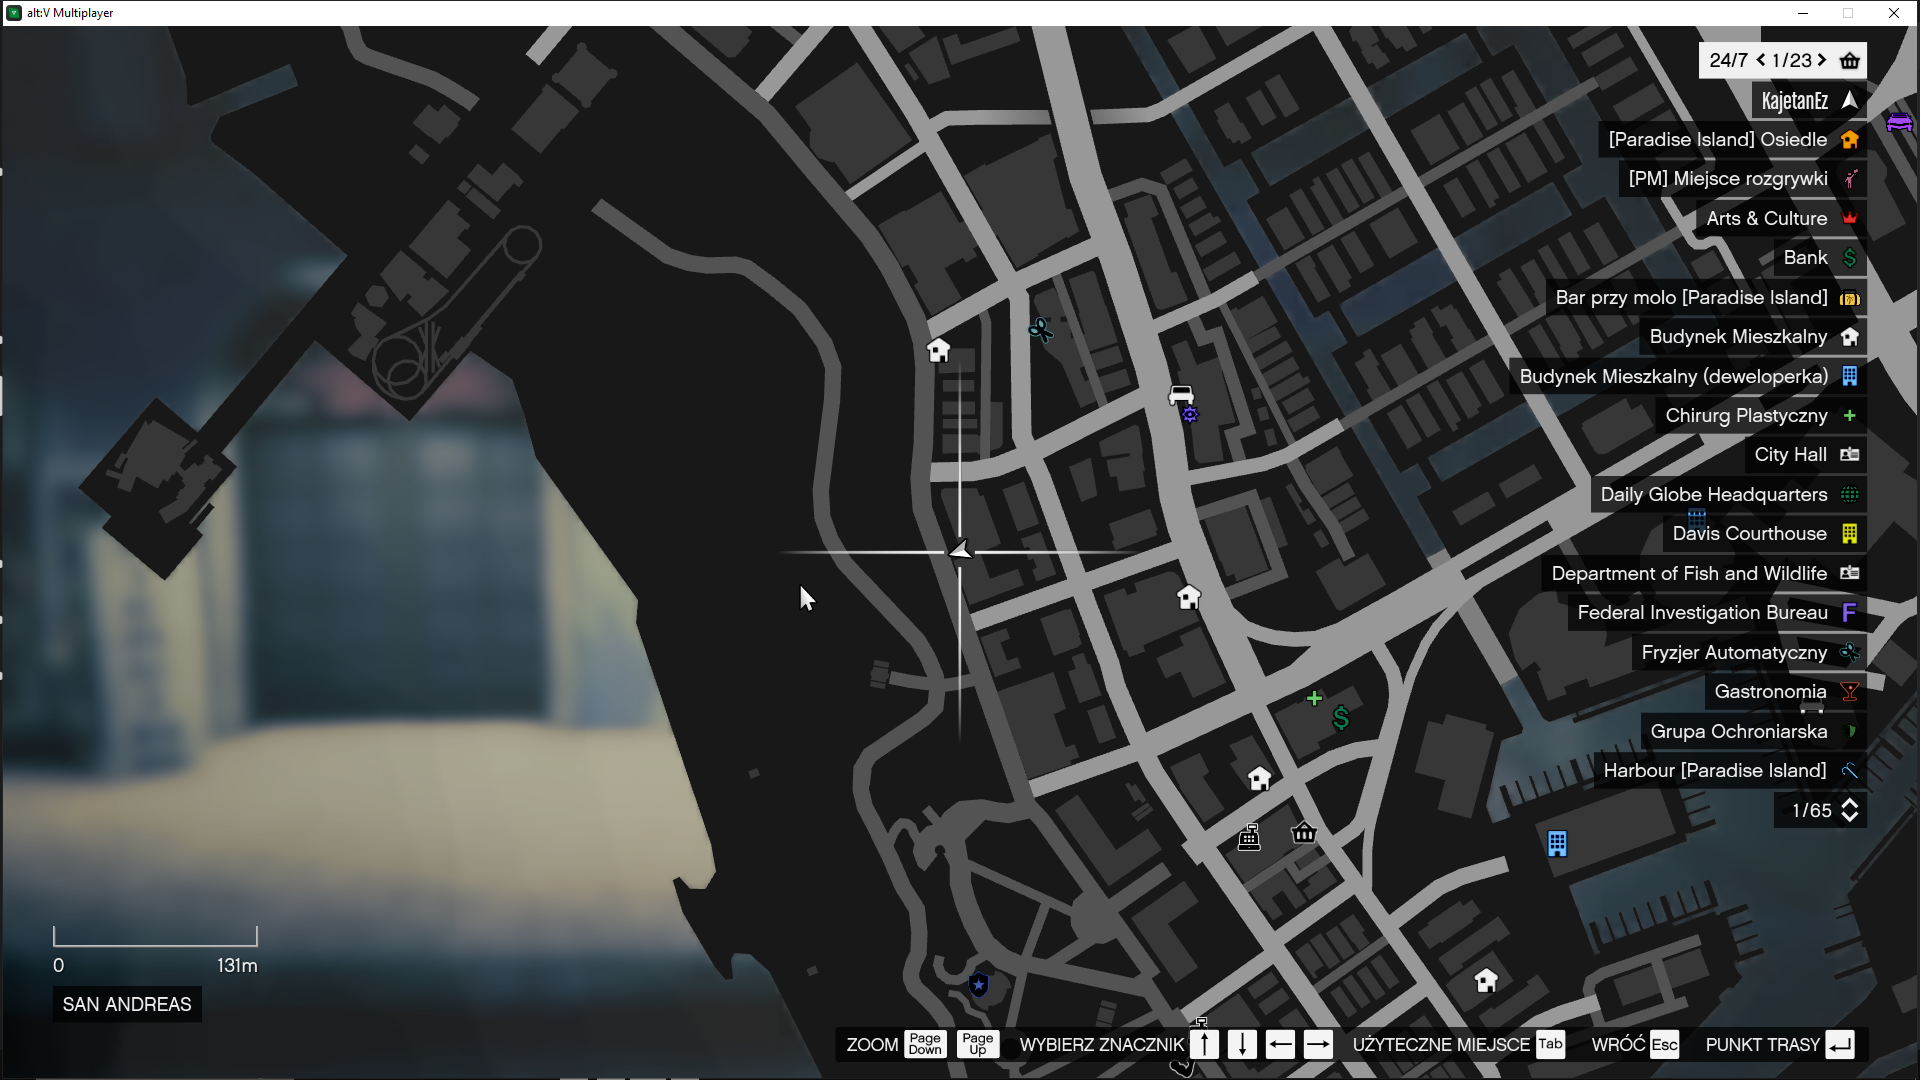Select the purple car icon at the window's right edge
Viewport: 1920px width, 1080px height.
1899,122
